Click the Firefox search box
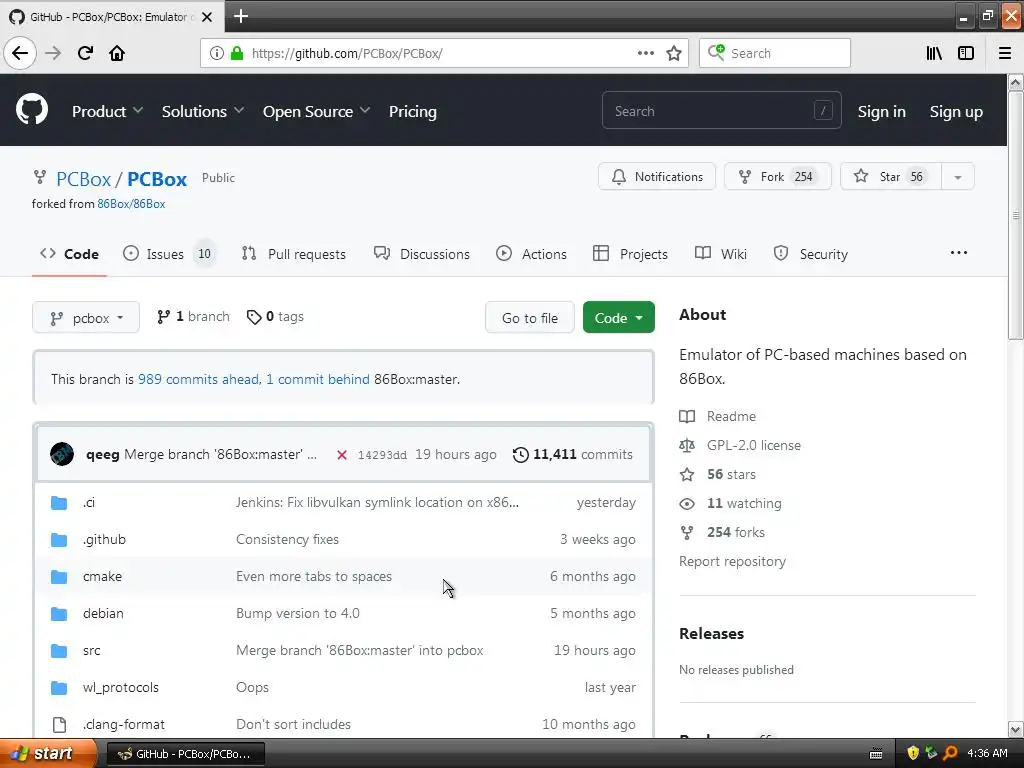 click(x=775, y=53)
